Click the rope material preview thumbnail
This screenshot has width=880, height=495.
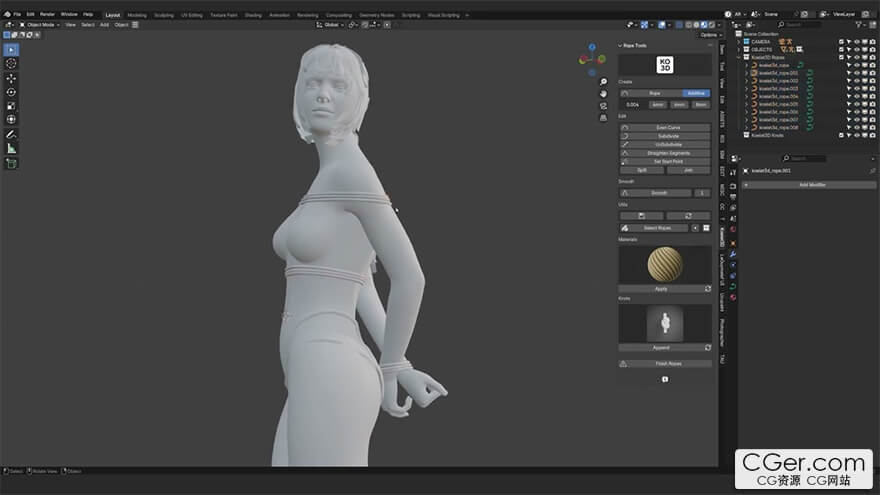(665, 265)
